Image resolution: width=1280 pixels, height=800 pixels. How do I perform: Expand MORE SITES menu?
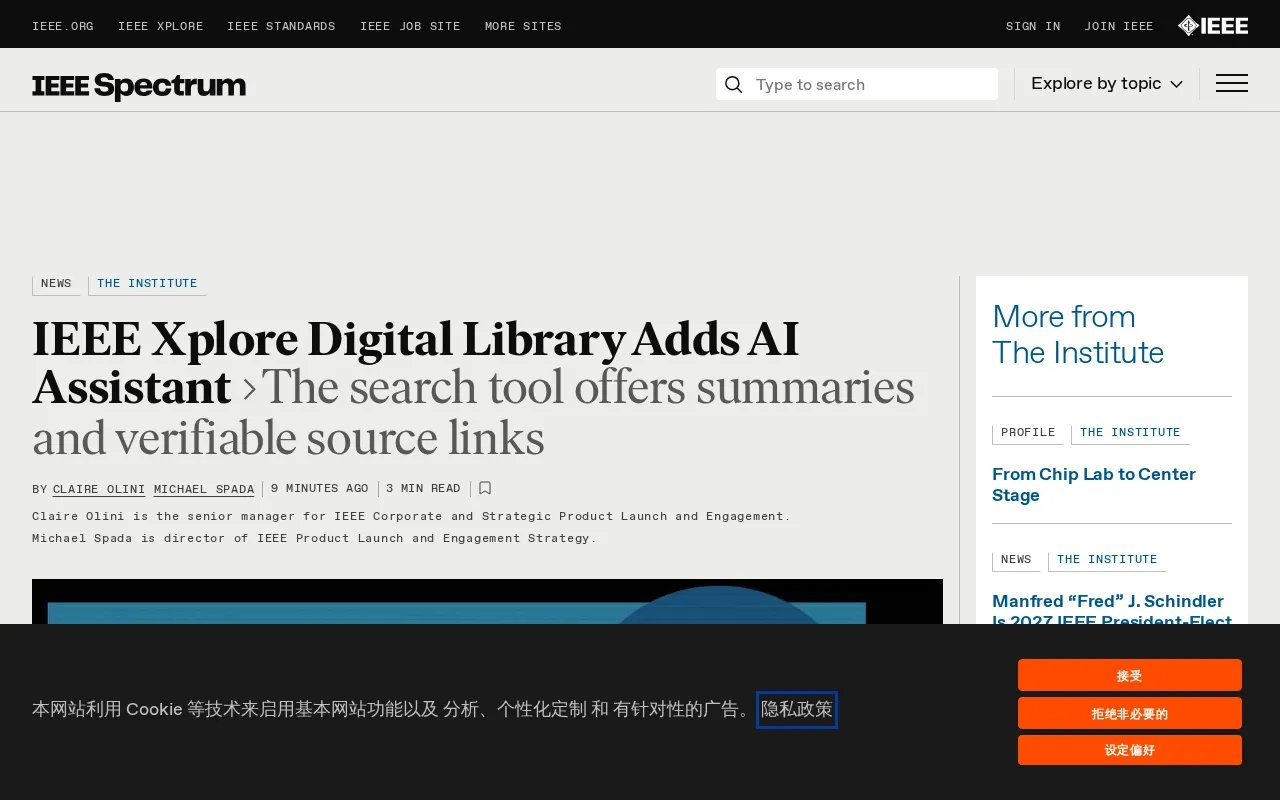523,27
